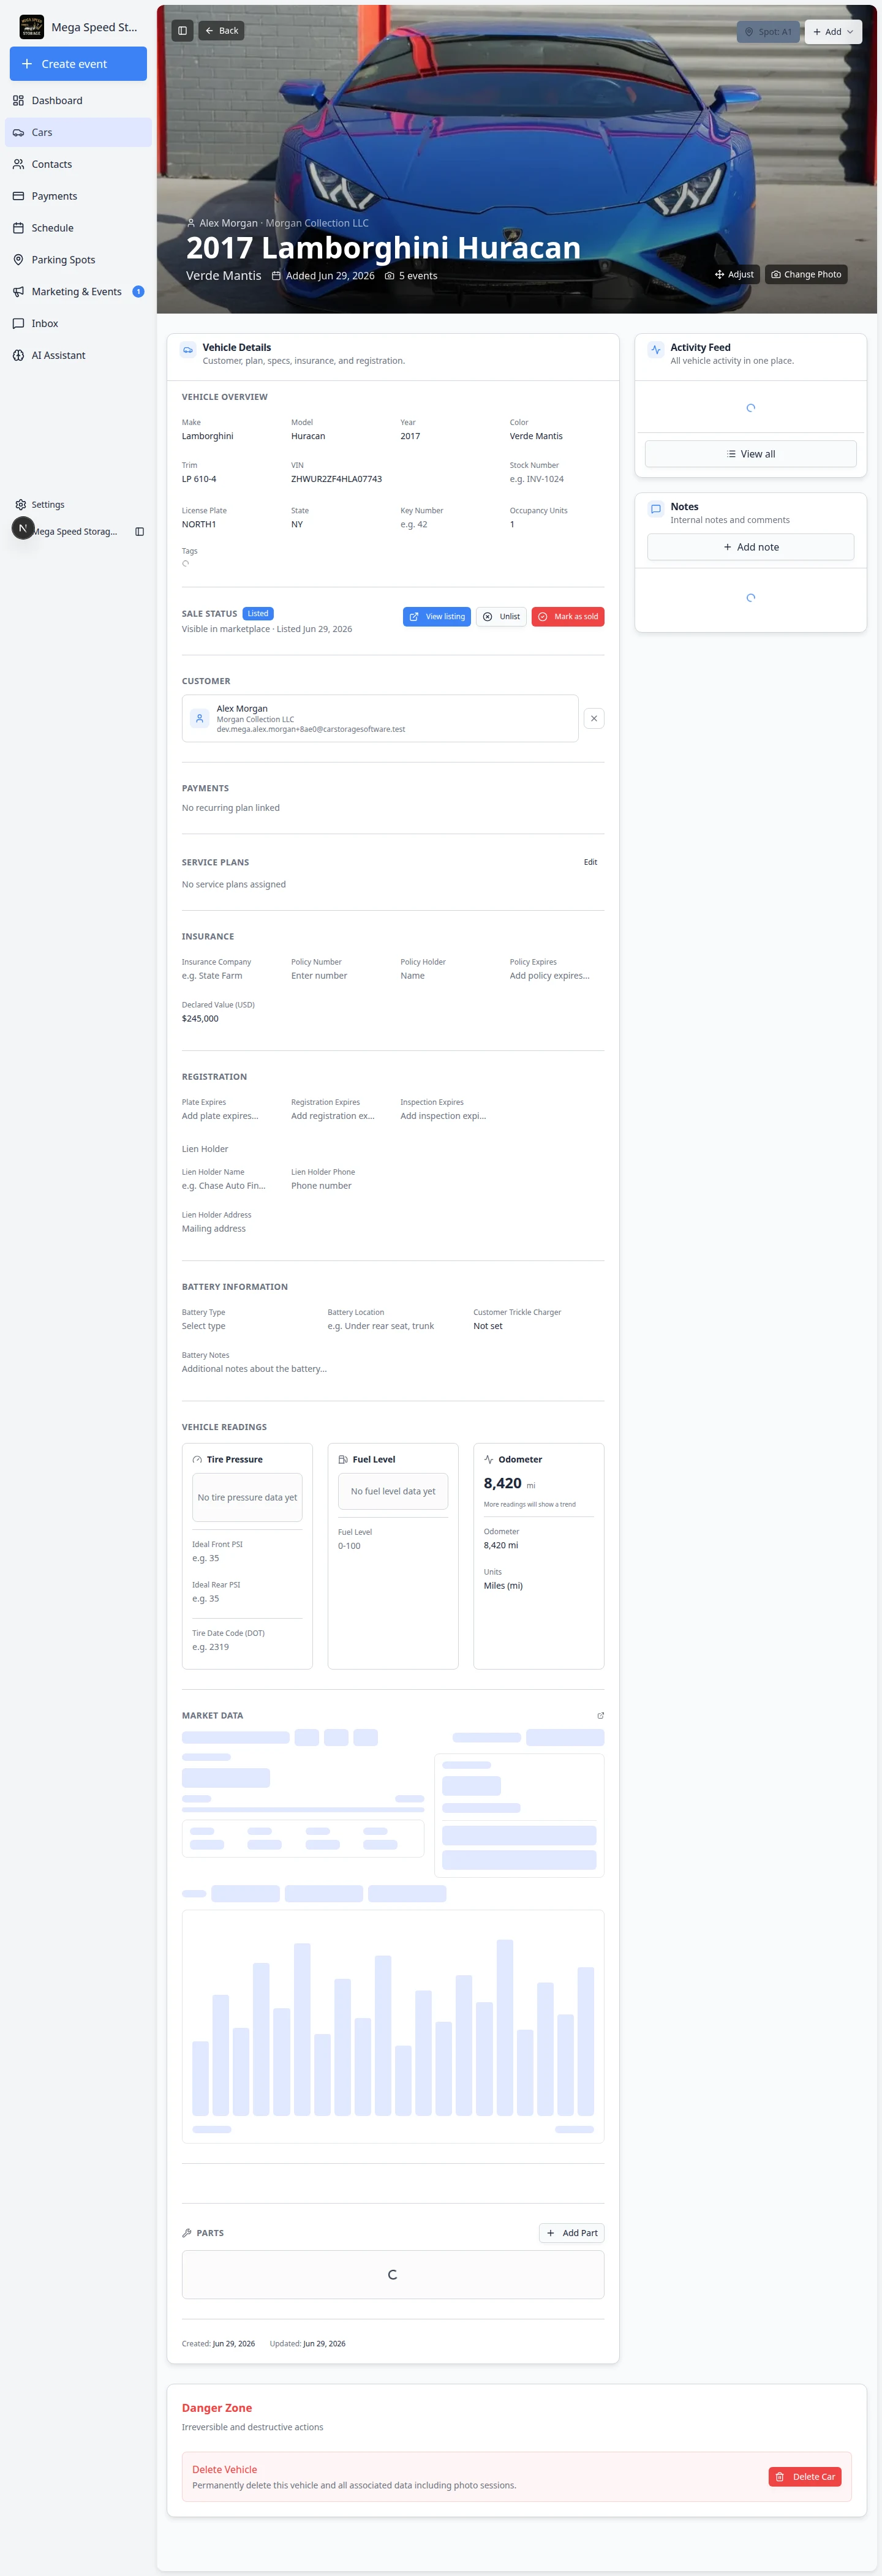
Task: View listing in marketplace
Action: coord(437,617)
